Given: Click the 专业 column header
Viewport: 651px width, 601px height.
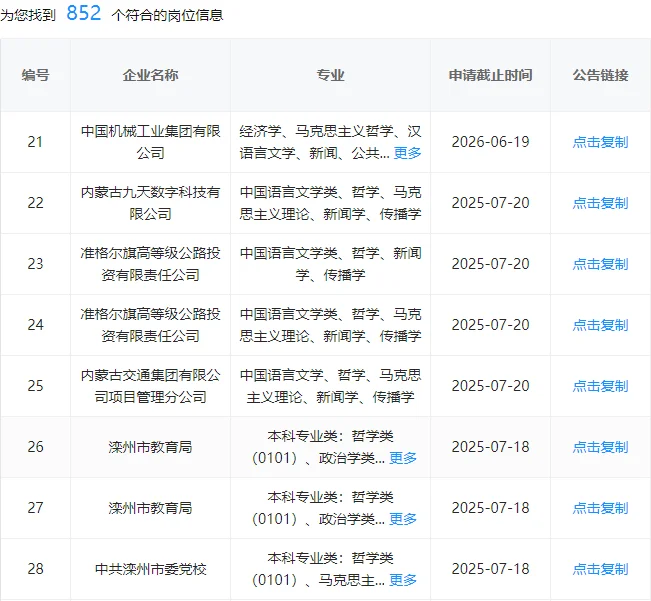Looking at the screenshot, I should pyautogui.click(x=330, y=75).
